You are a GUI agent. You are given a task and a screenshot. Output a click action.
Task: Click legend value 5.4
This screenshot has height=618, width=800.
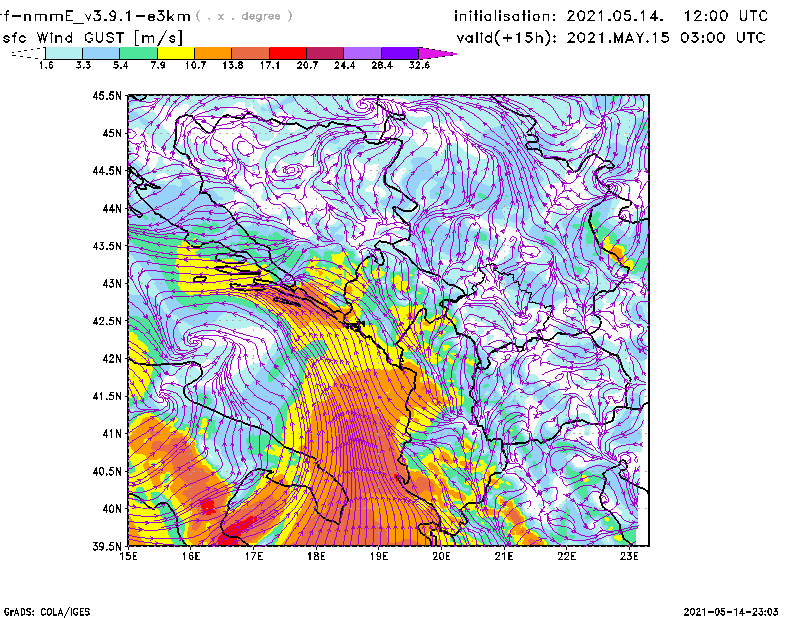pyautogui.click(x=120, y=65)
